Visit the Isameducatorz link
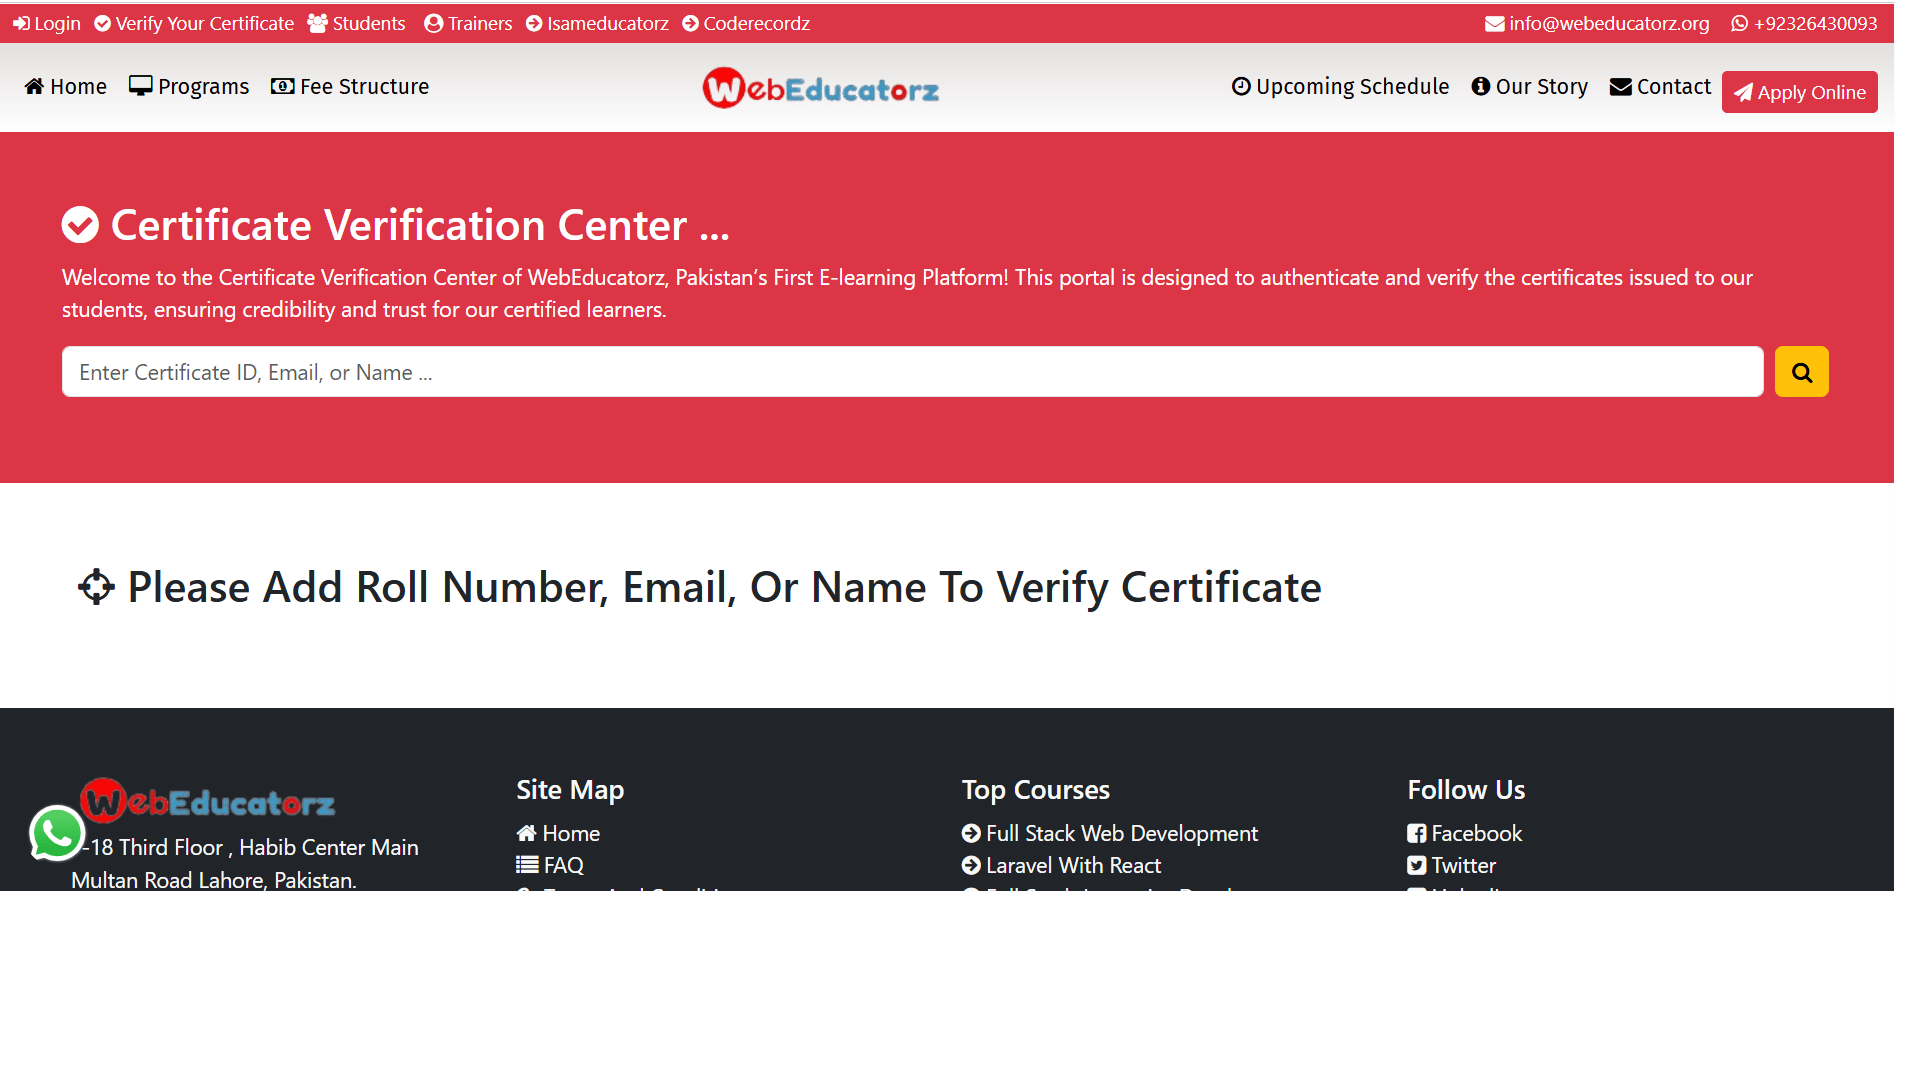 click(597, 23)
